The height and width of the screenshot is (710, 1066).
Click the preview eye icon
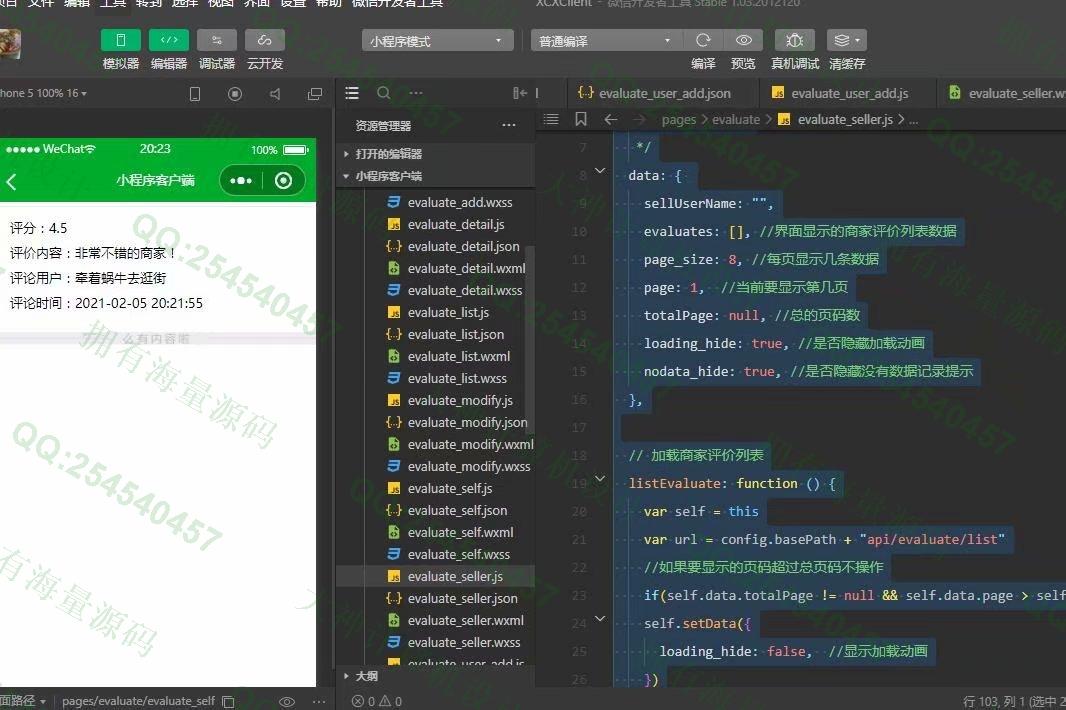pos(743,41)
